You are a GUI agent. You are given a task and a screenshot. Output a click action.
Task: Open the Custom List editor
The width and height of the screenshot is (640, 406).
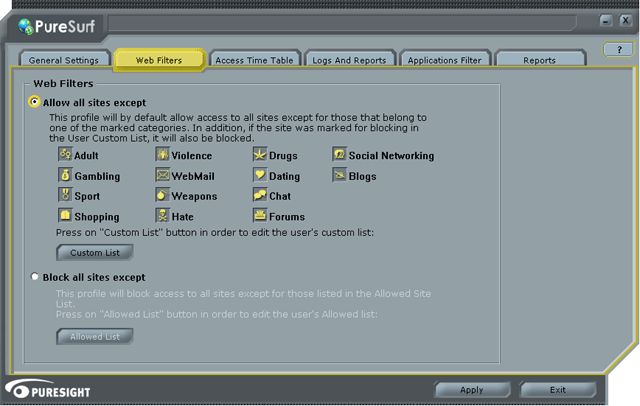click(95, 253)
